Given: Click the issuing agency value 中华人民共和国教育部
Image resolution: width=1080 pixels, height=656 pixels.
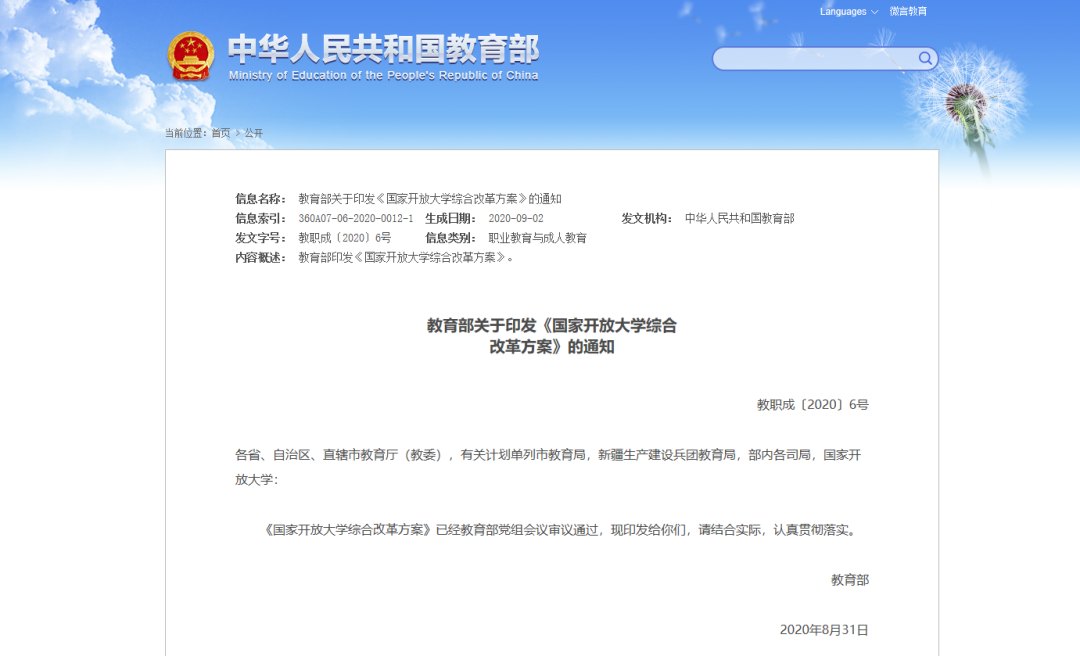Looking at the screenshot, I should [739, 218].
